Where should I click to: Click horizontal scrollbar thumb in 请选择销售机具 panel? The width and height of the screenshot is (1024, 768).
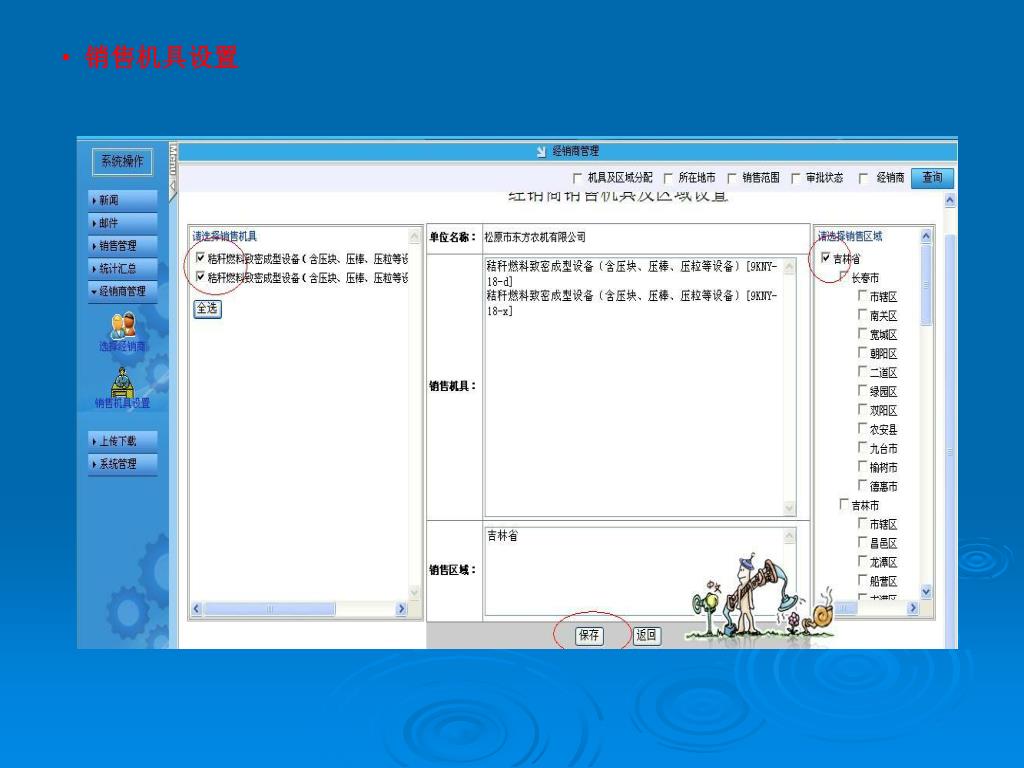coord(269,609)
